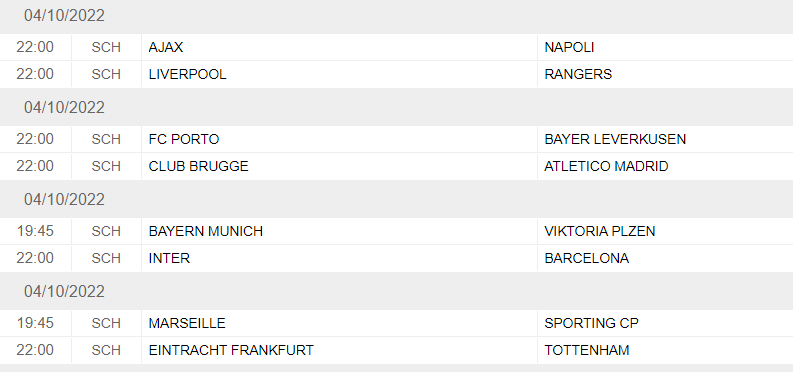Select BAYERN MUNICH in the list

pyautogui.click(x=206, y=231)
